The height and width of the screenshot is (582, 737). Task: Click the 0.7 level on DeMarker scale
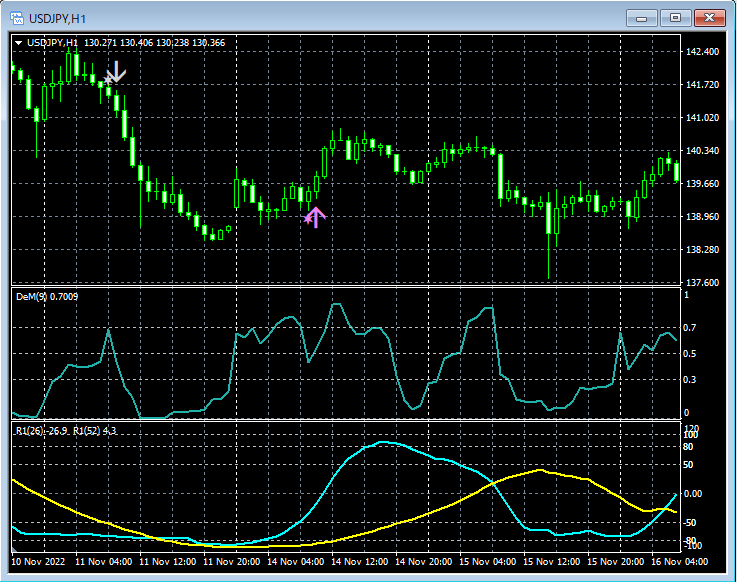(x=688, y=328)
